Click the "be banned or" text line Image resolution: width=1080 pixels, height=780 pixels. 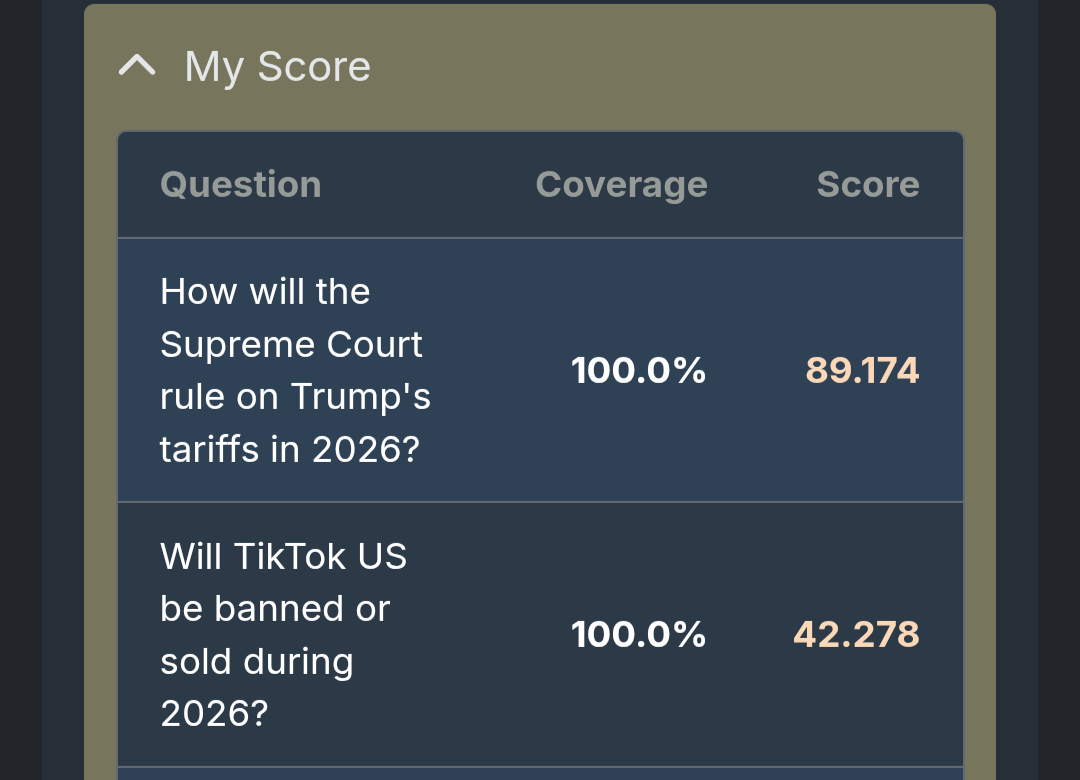pyautogui.click(x=275, y=609)
